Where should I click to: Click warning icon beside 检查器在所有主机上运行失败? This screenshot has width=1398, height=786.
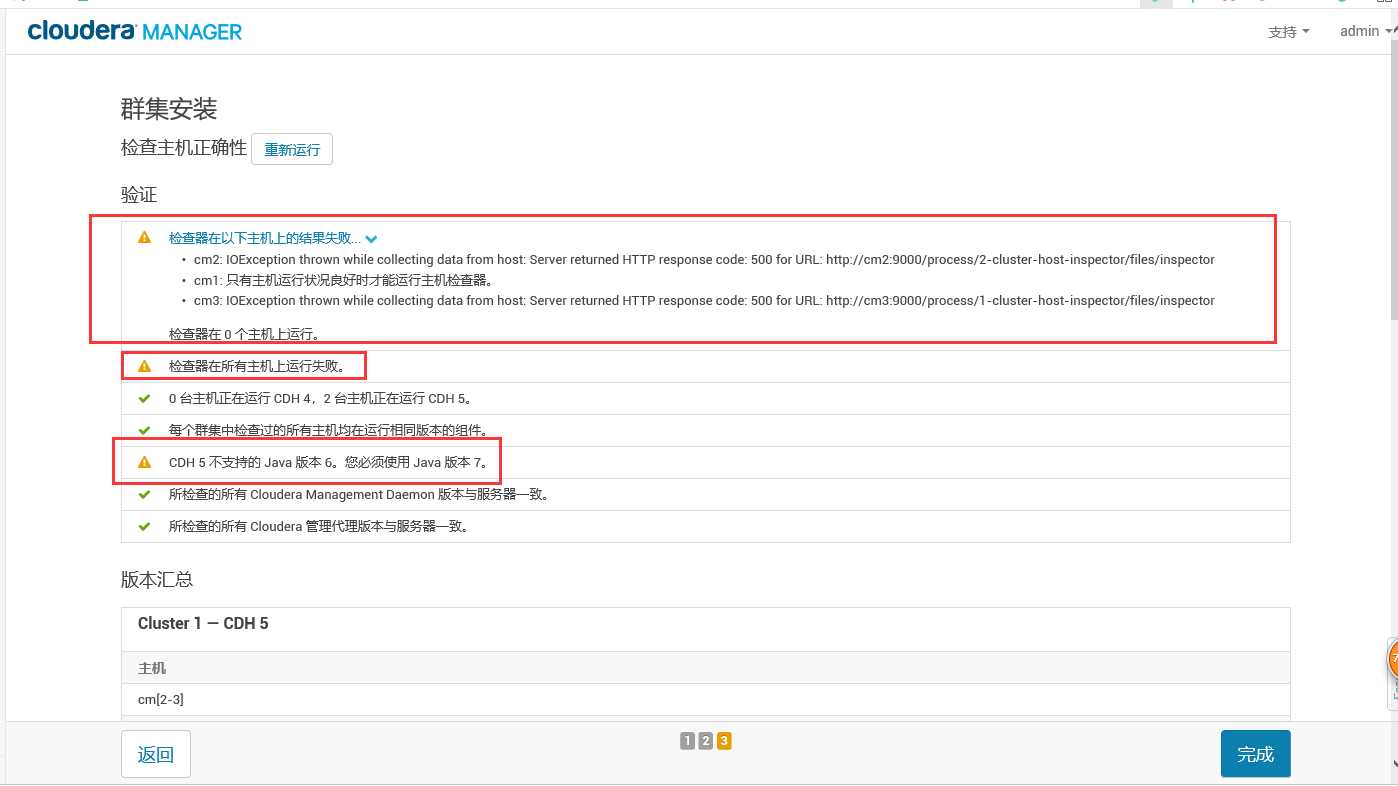145,367
